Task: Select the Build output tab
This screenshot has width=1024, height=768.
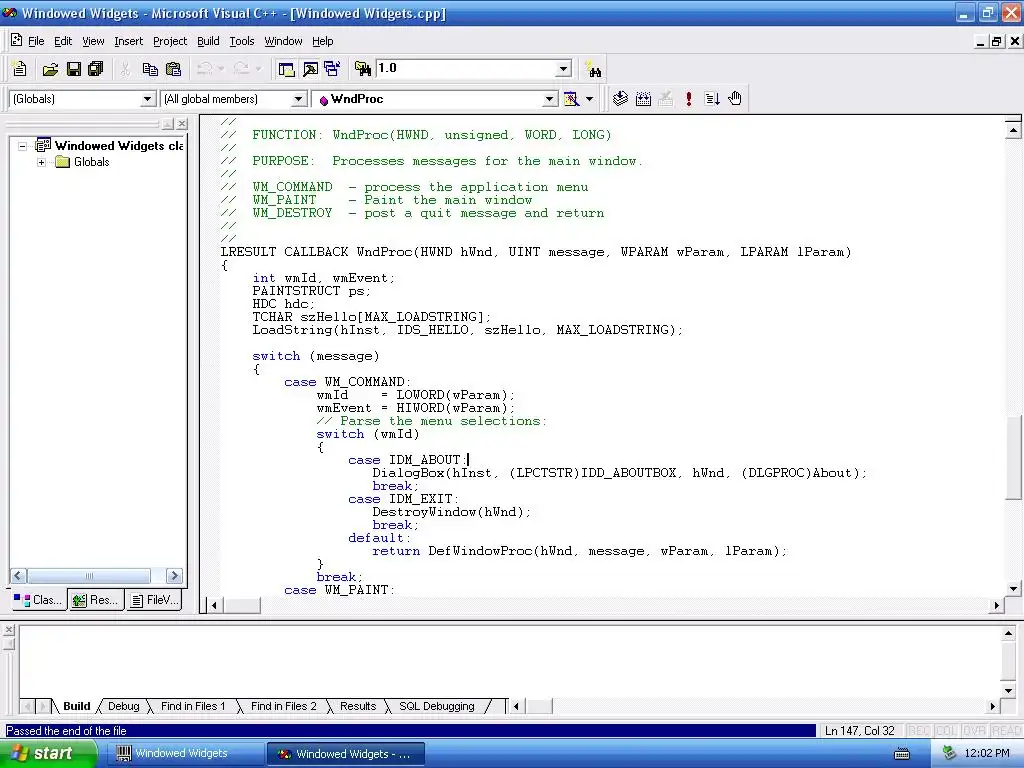Action: 76,706
